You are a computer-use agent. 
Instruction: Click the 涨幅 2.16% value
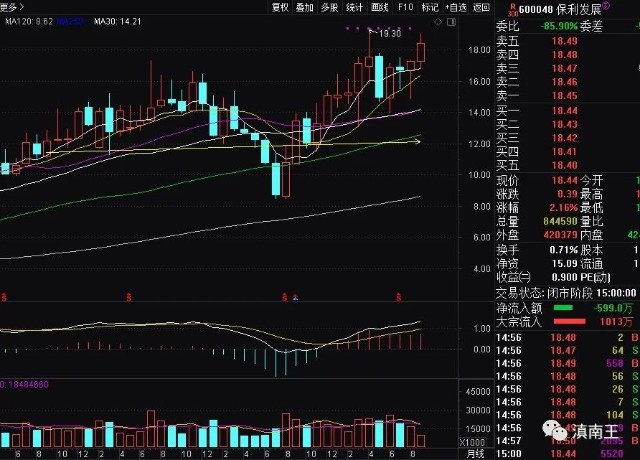pyautogui.click(x=563, y=208)
